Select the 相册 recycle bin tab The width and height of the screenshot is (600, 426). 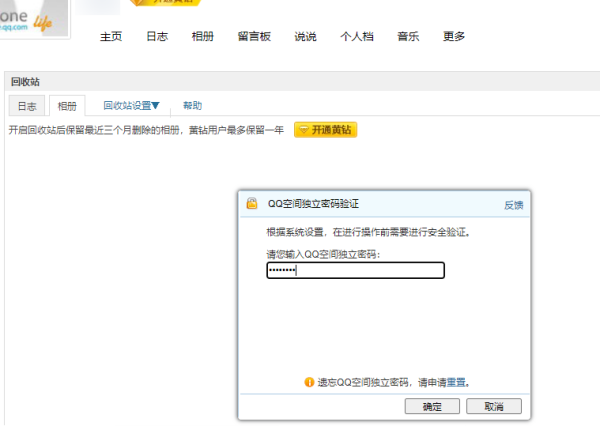click(x=67, y=106)
